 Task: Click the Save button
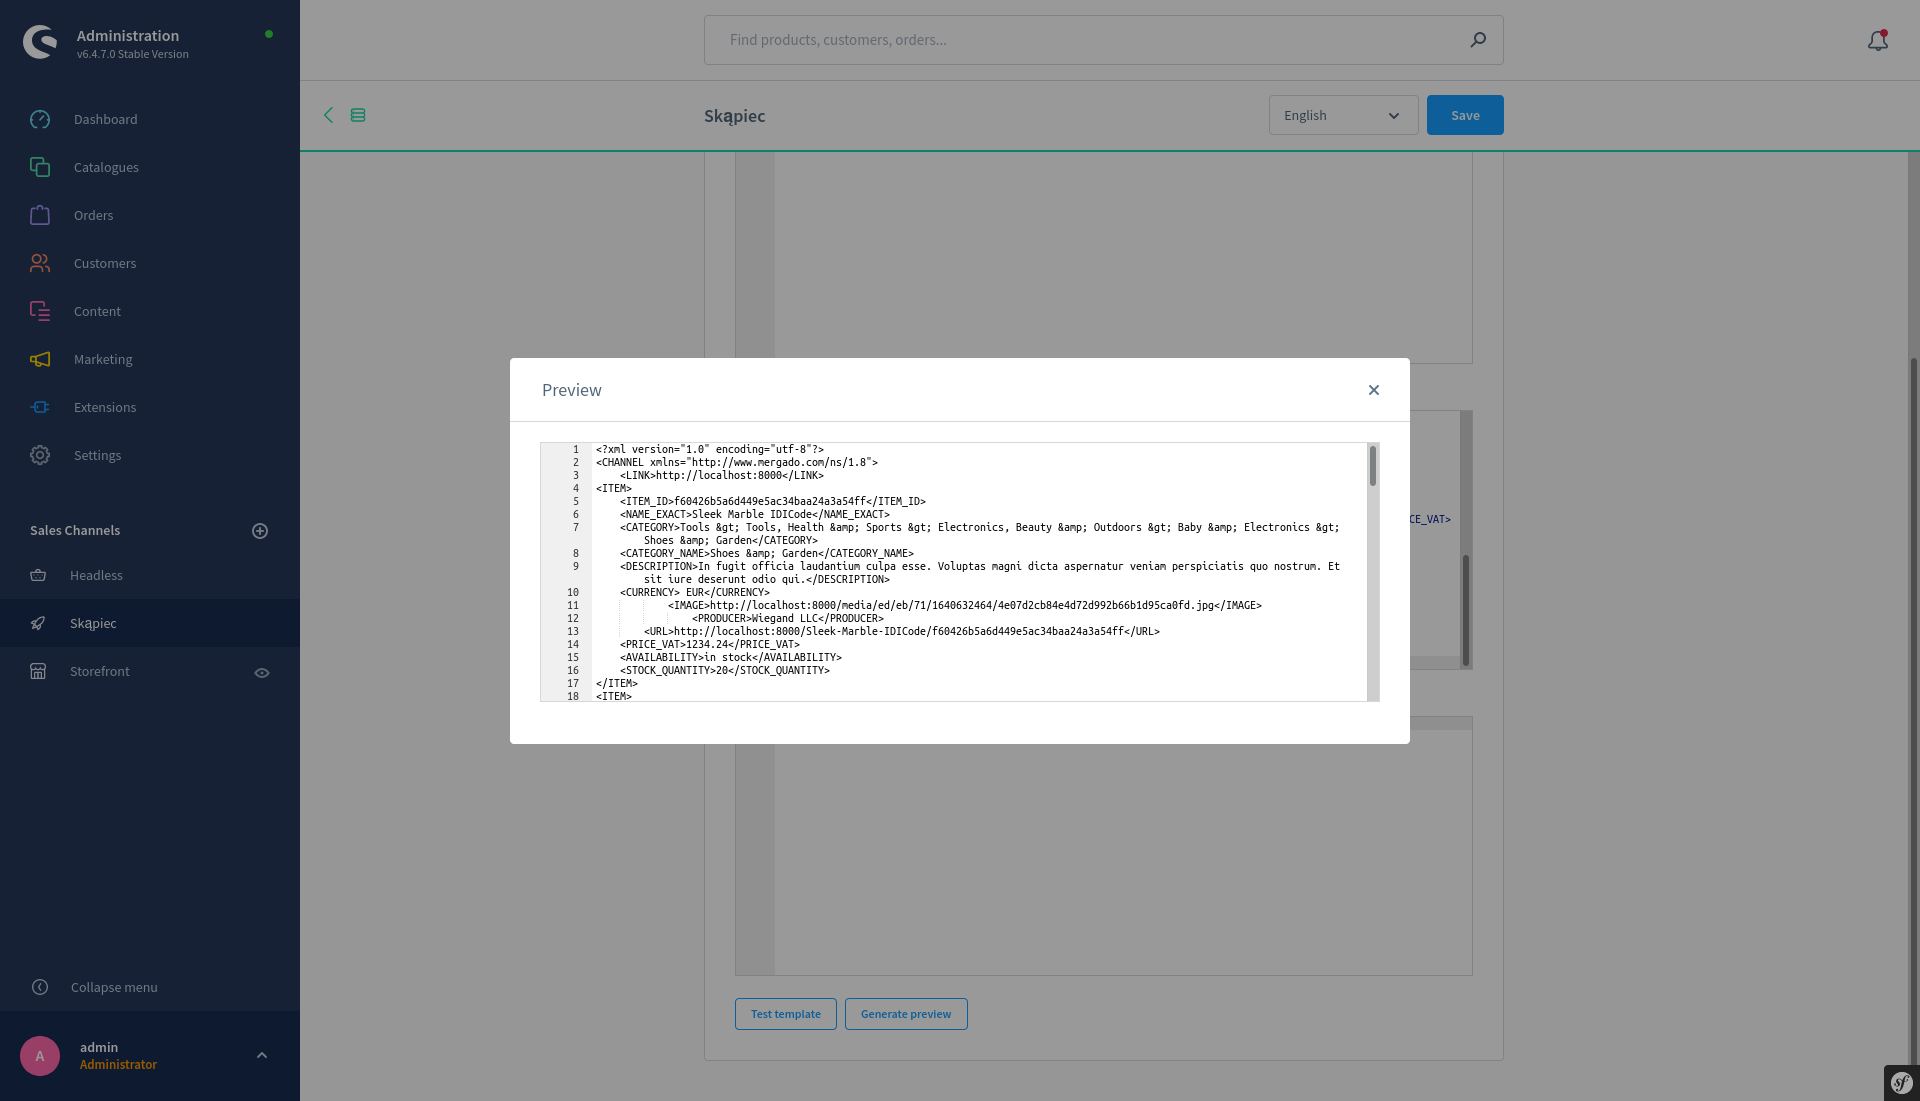(x=1465, y=115)
